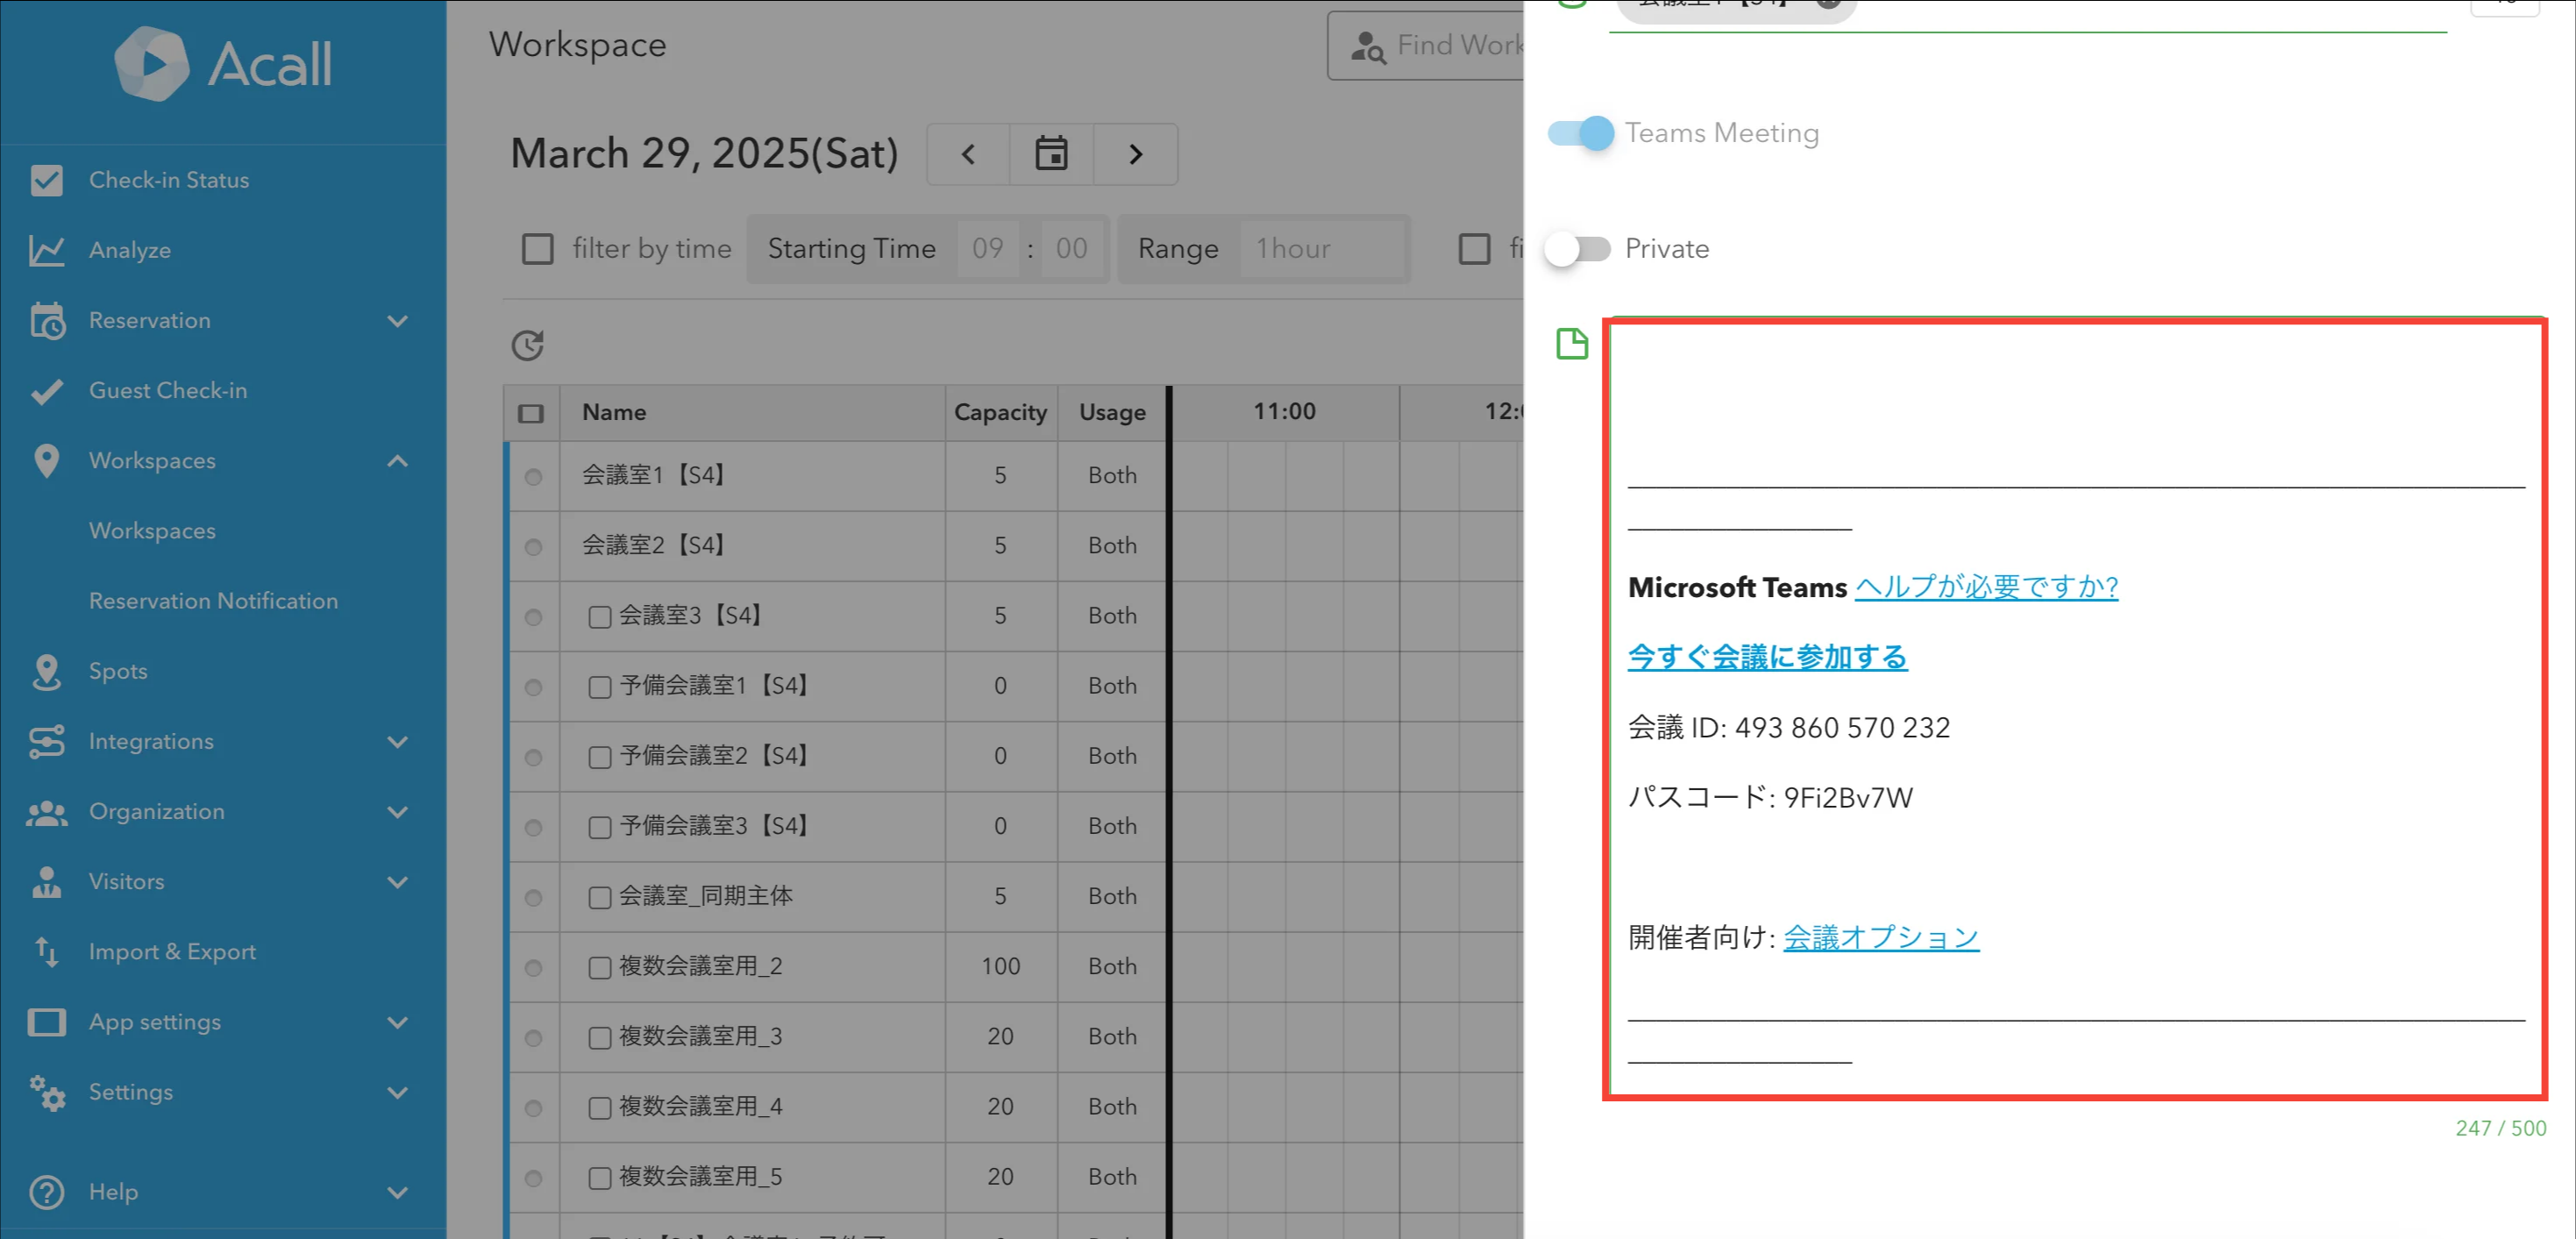The width and height of the screenshot is (2576, 1239).
Task: Click the 複数会議室用_4 room name
Action: (x=700, y=1107)
